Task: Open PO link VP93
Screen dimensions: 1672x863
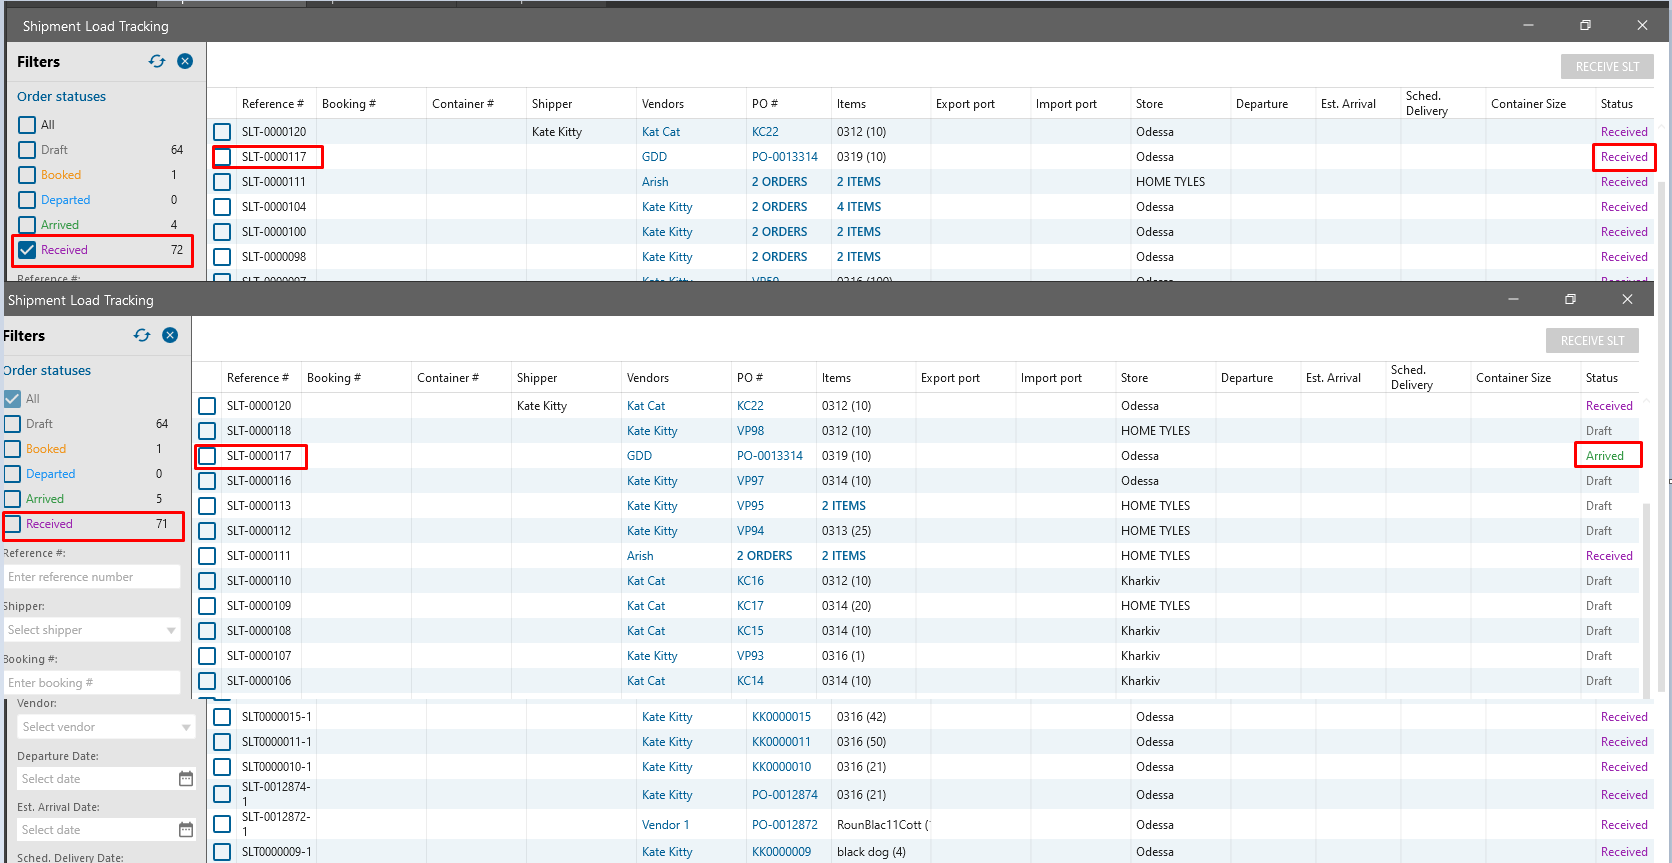Action: (750, 656)
